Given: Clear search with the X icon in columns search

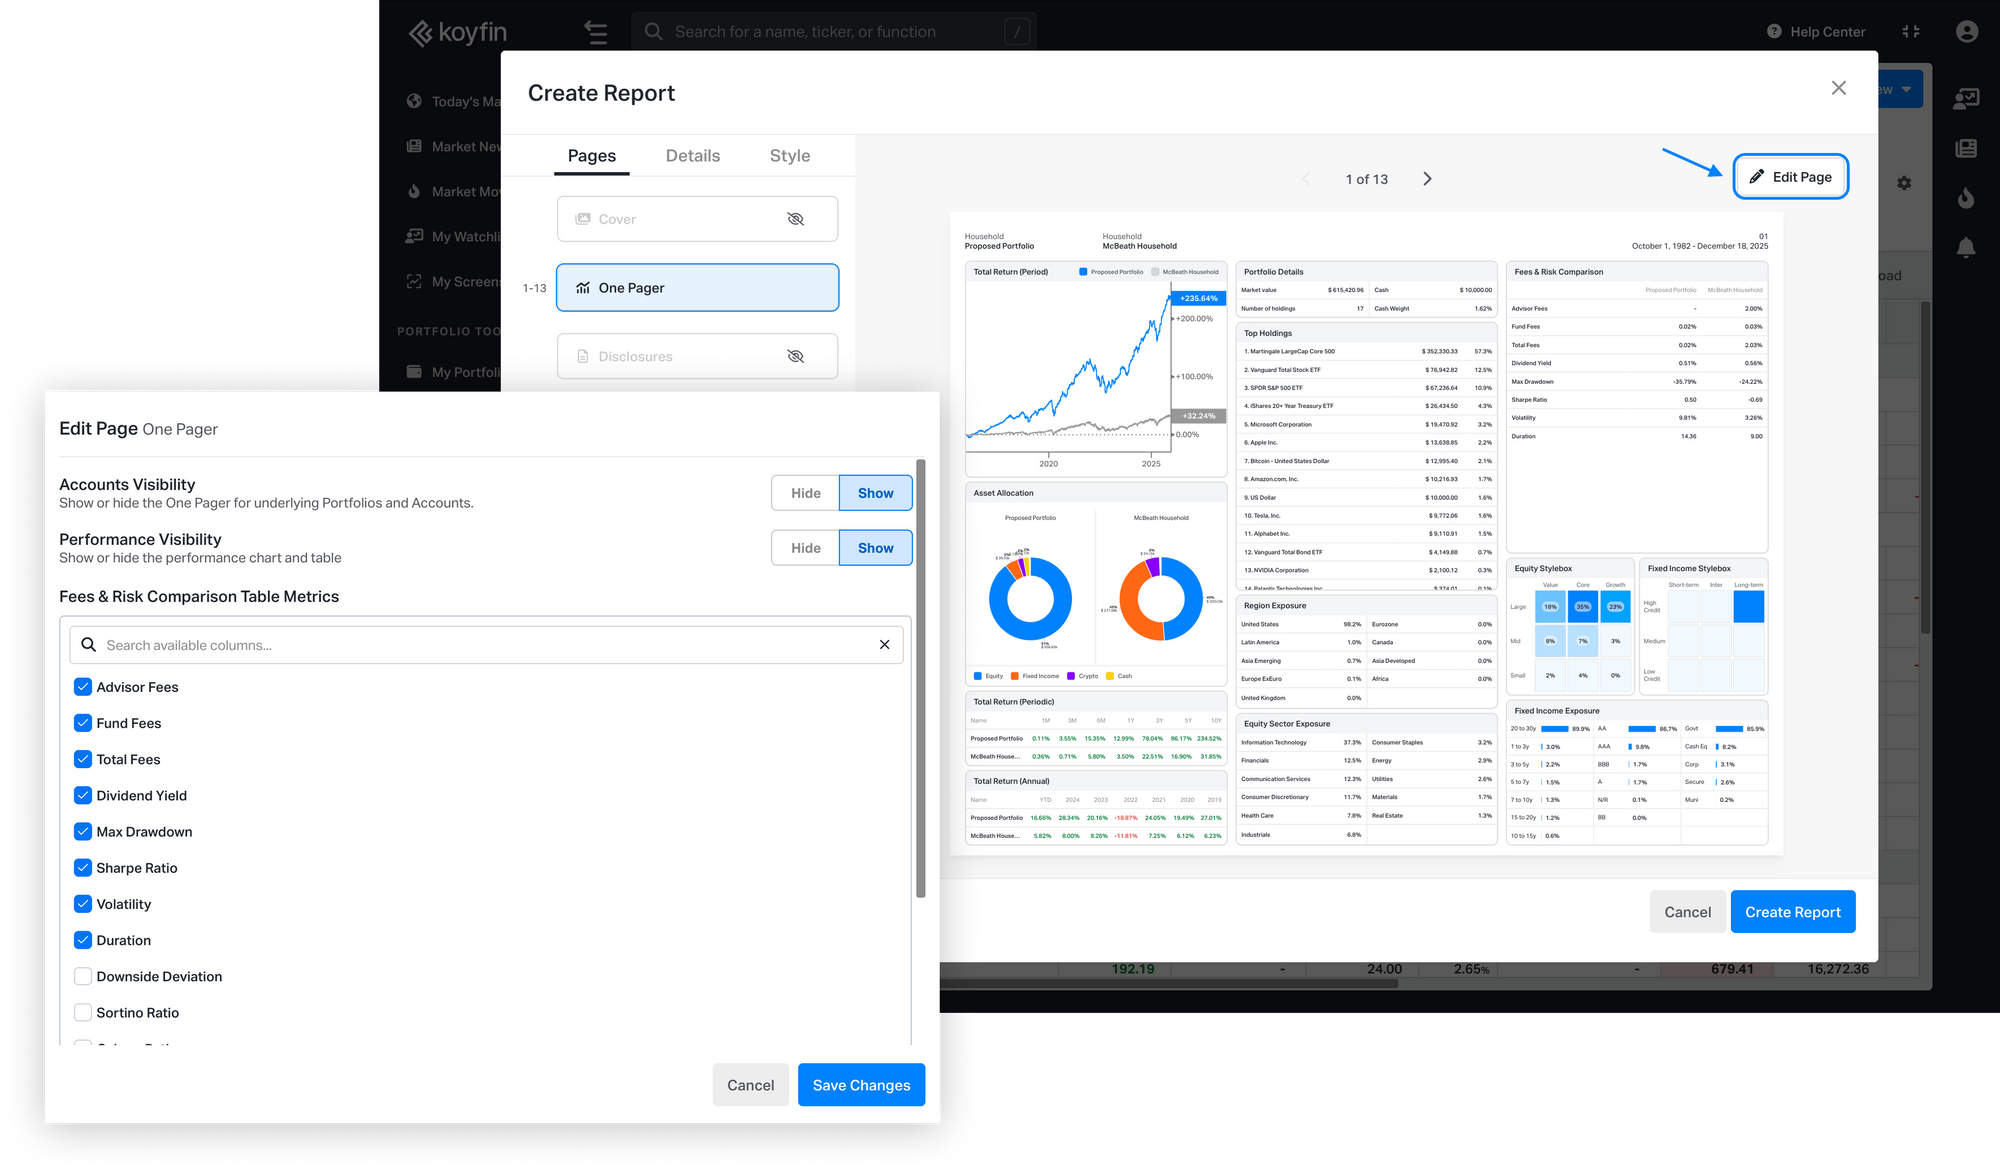Looking at the screenshot, I should tap(884, 645).
